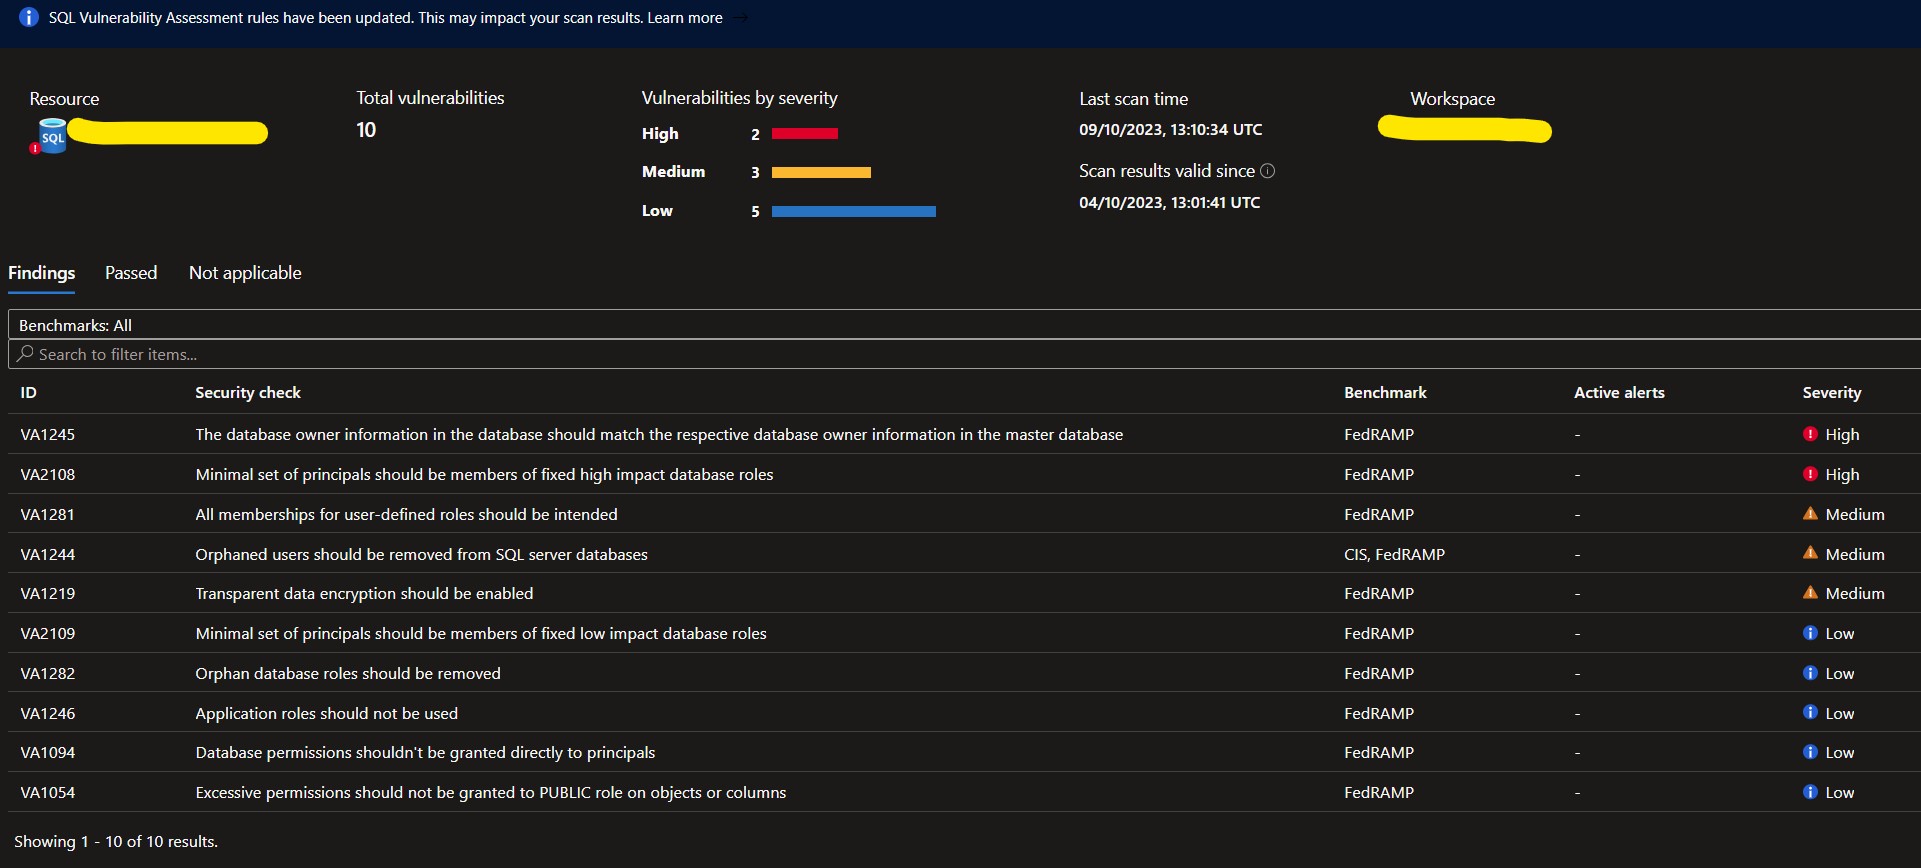Open finding ID VA2108
Screen dimensions: 1921x868
pyautogui.click(x=48, y=475)
